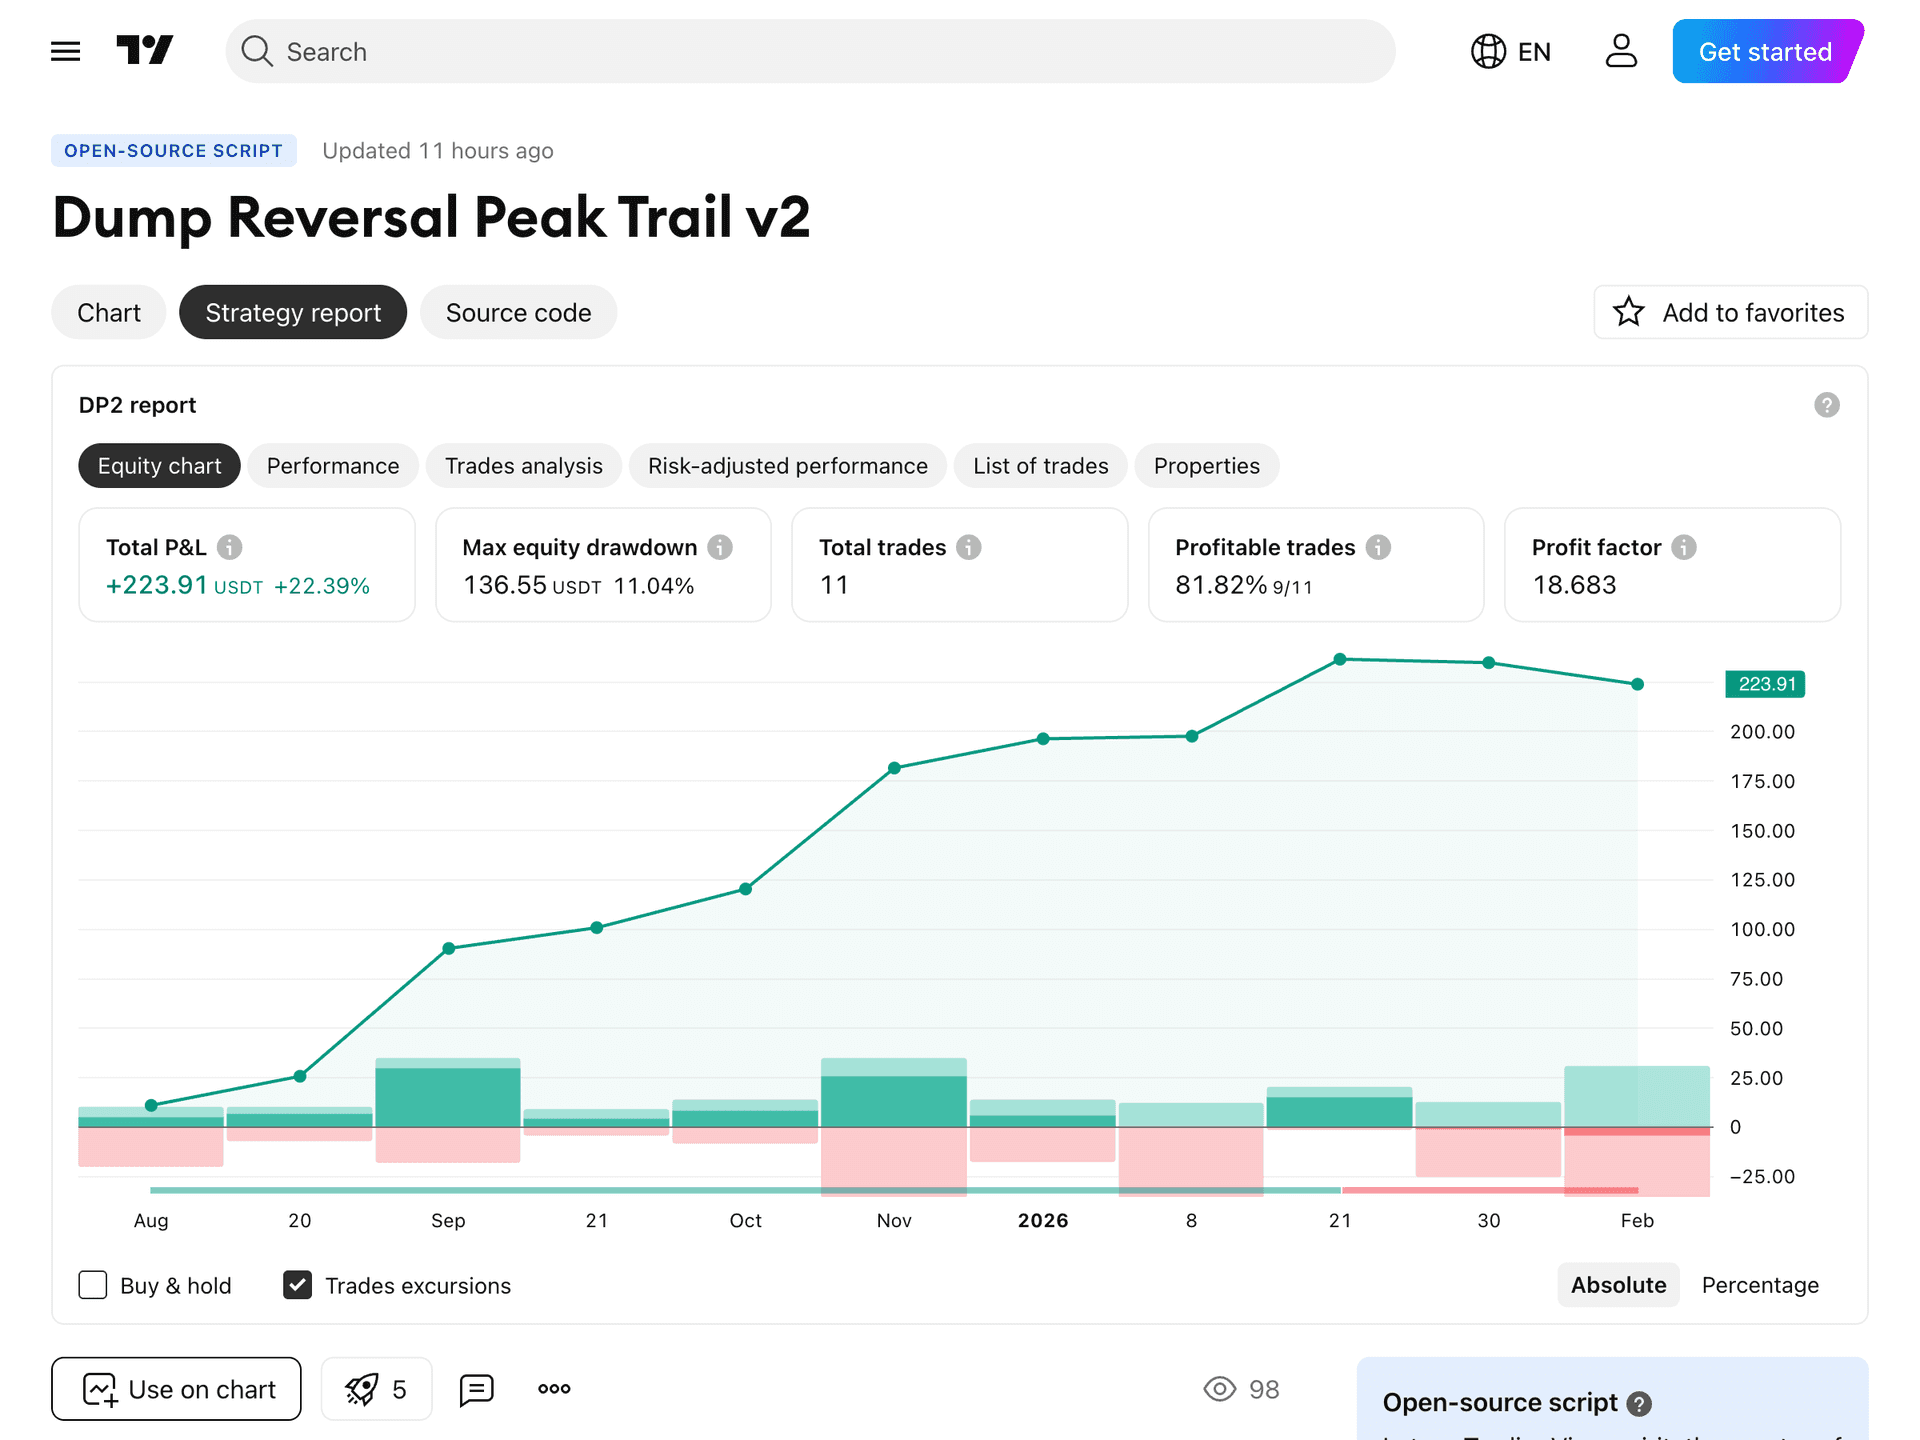The height and width of the screenshot is (1440, 1920).
Task: Open the Risk-adjusted performance section
Action: click(787, 465)
